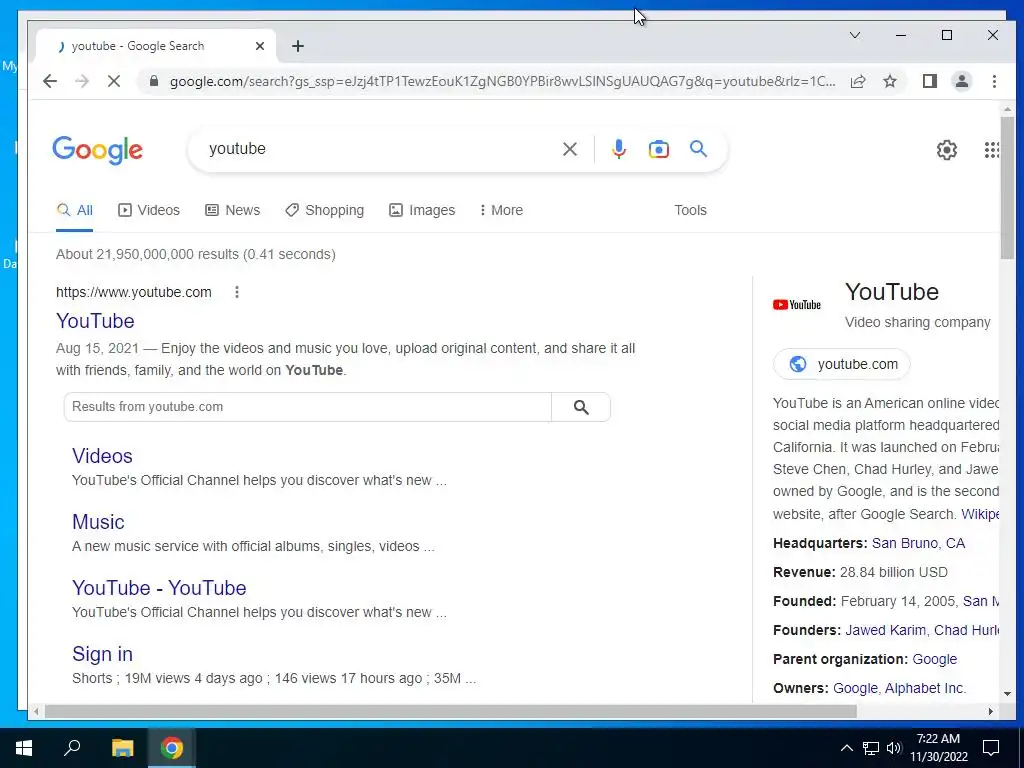Open Chrome three-dot menu

[994, 81]
